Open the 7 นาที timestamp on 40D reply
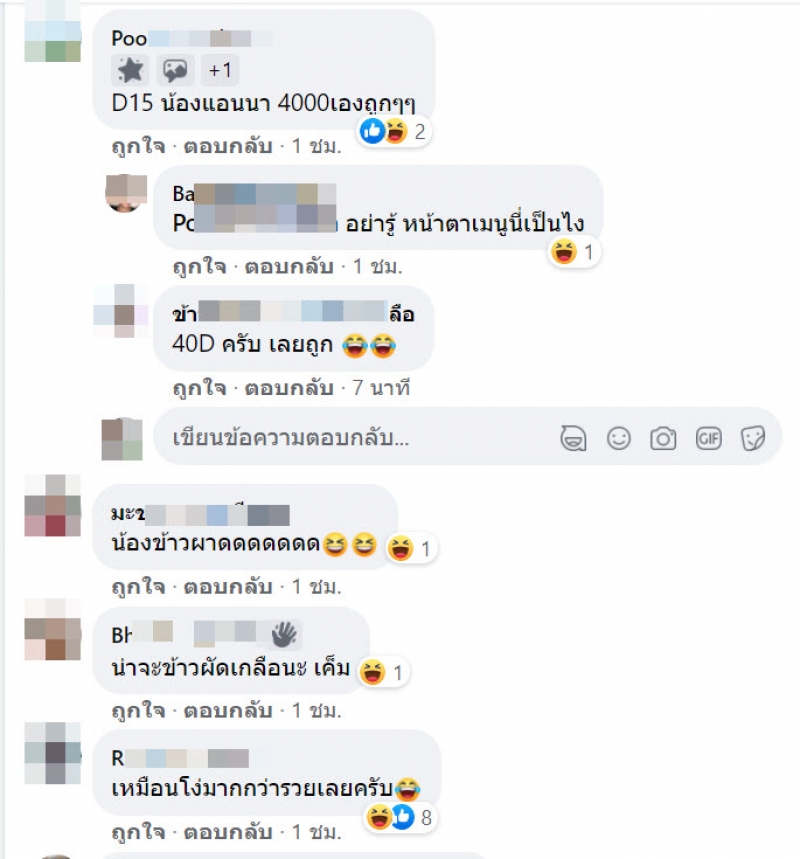Viewport: 800px width, 859px height. [381, 388]
